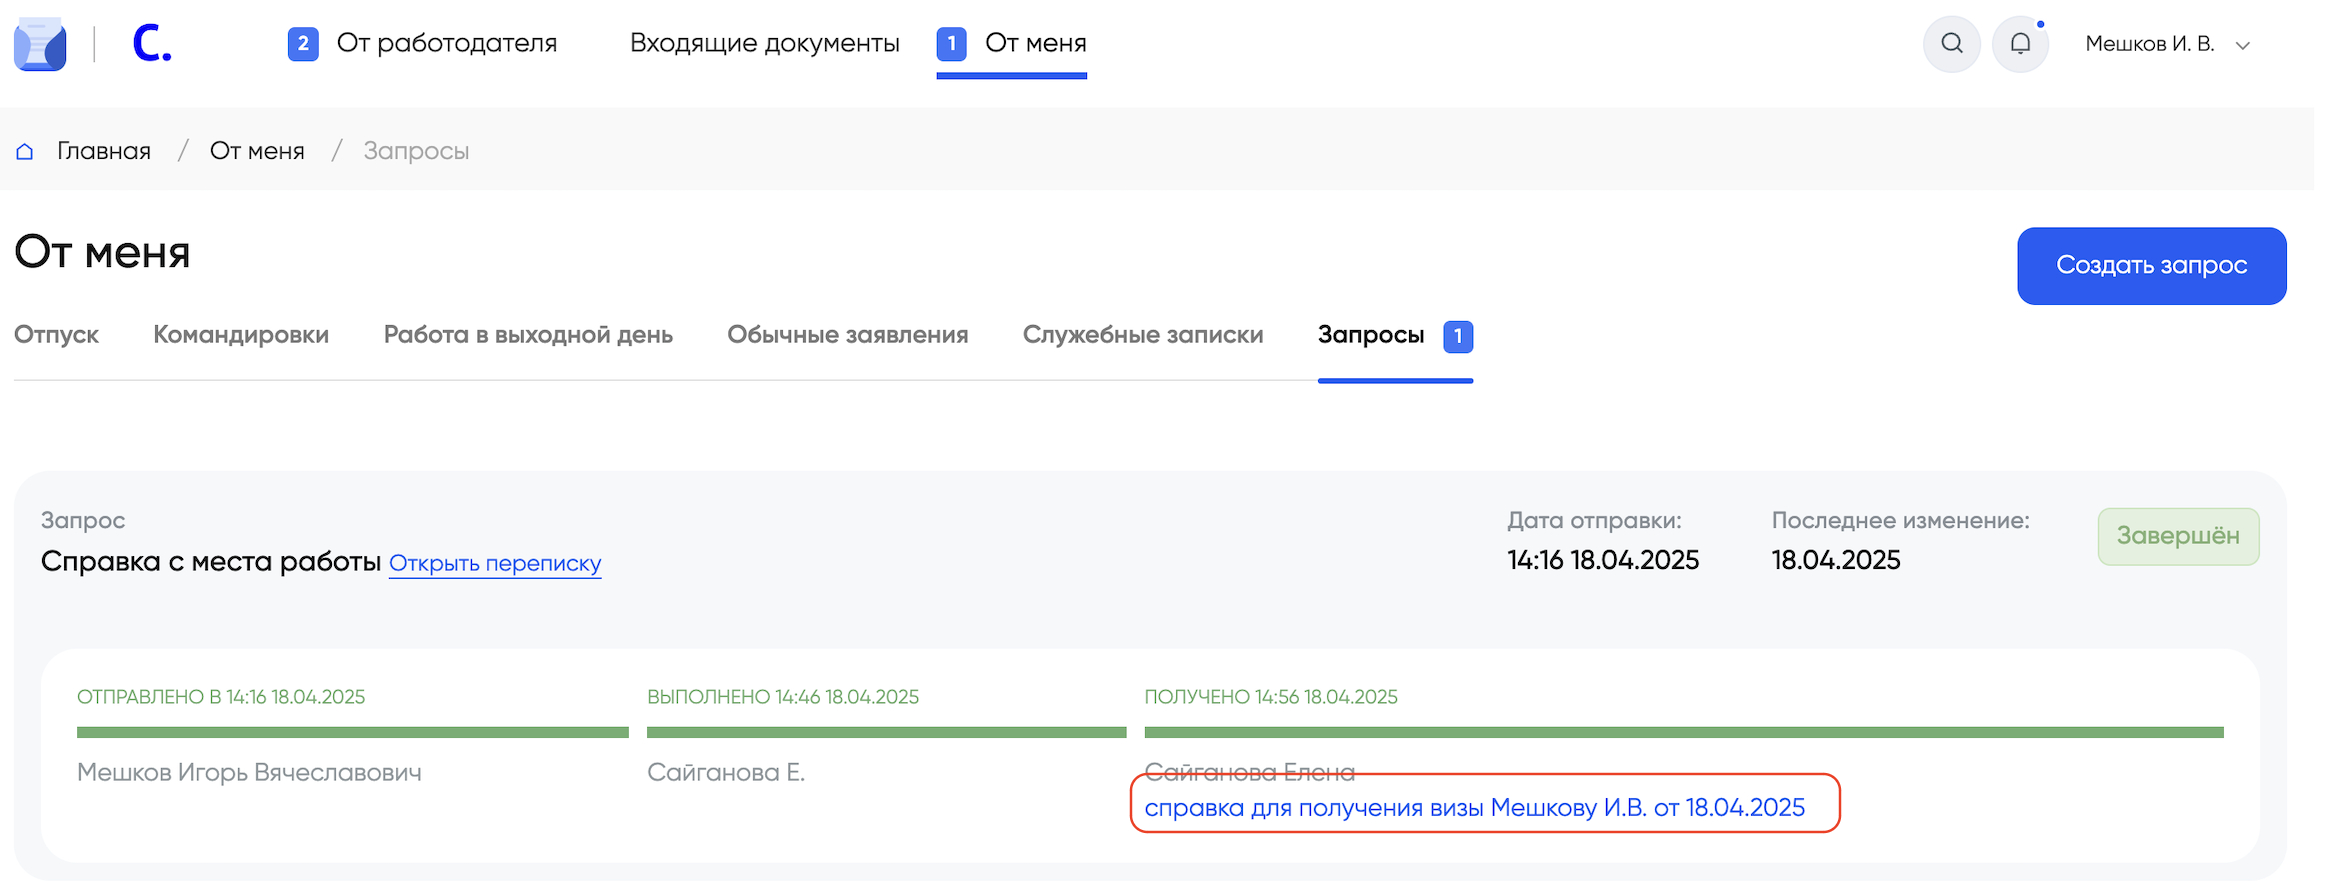This screenshot has height=892, width=2338.
Task: Click the badge 1 beside Запросы tab
Action: tap(1457, 336)
